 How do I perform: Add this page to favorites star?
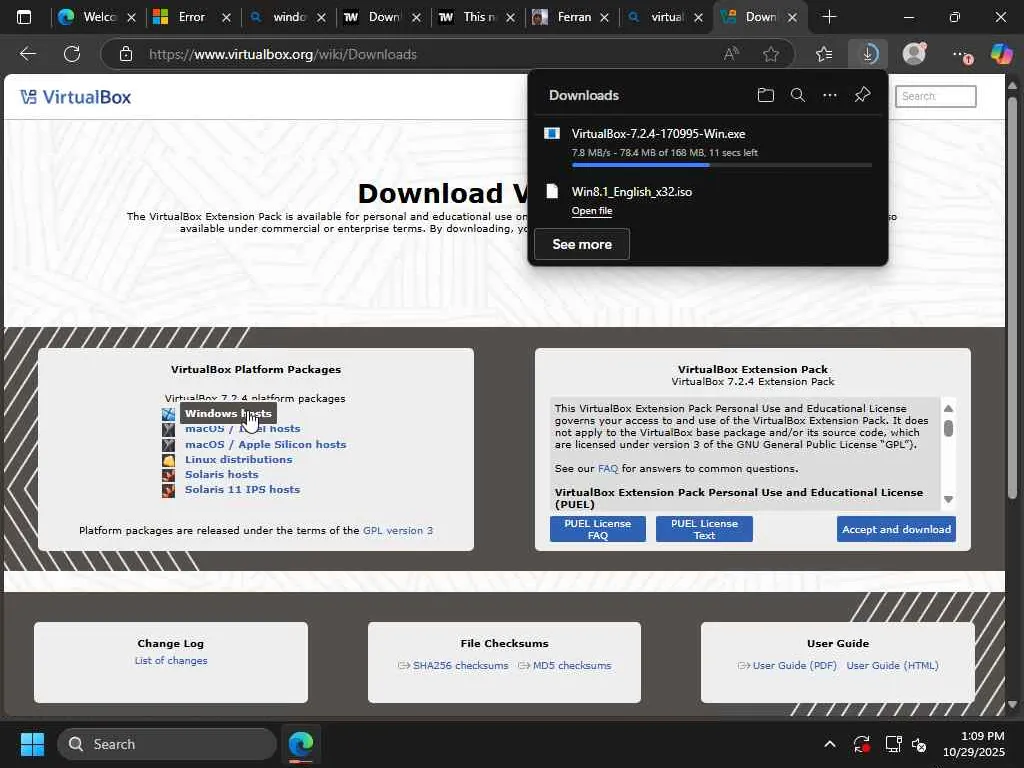(771, 54)
